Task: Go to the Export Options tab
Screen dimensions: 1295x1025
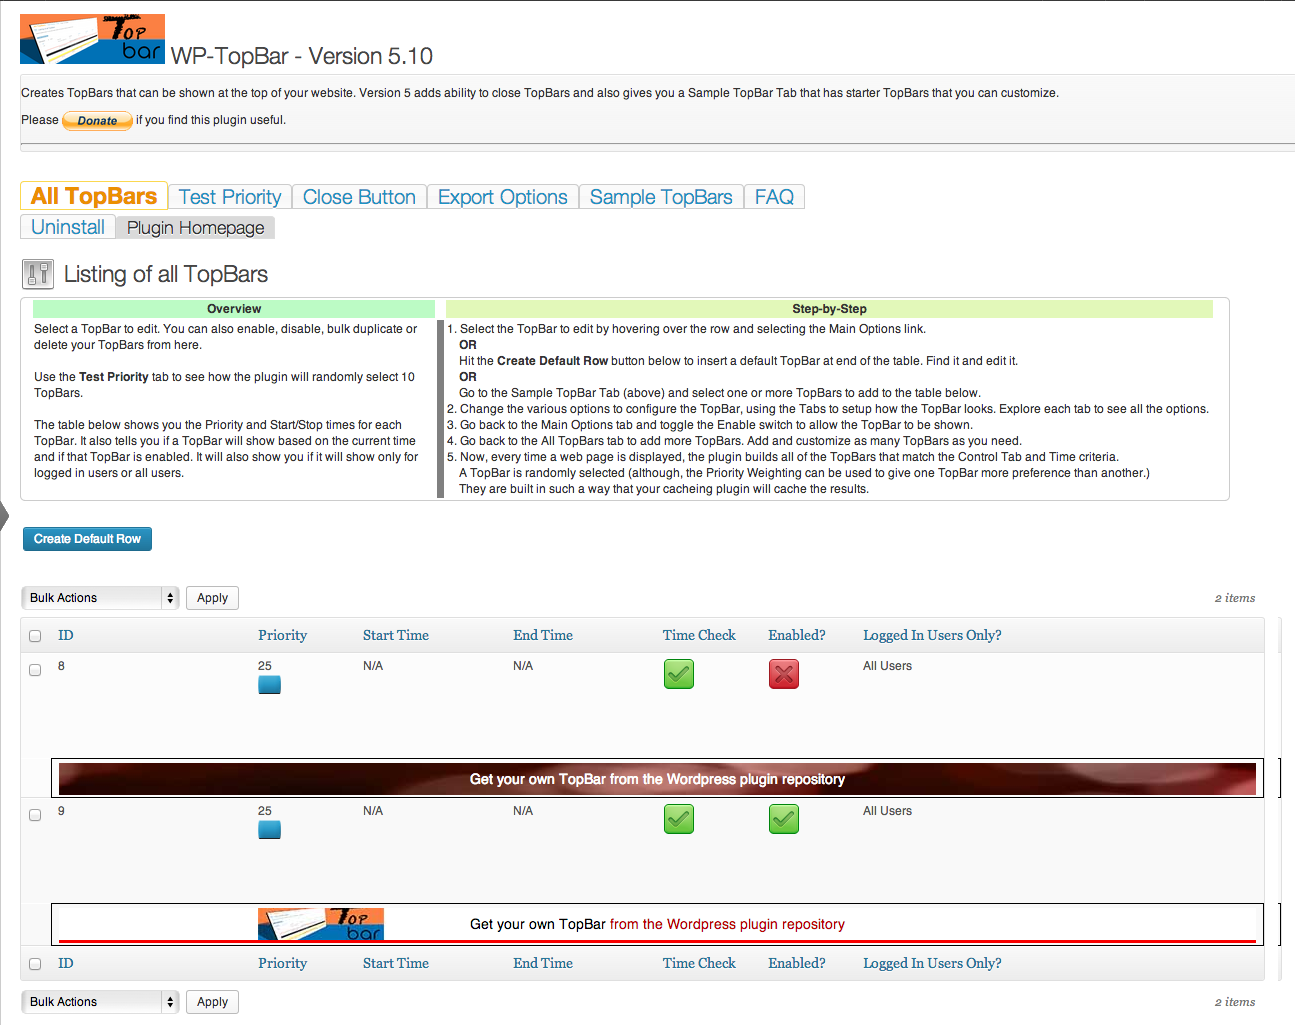Action: 503,197
